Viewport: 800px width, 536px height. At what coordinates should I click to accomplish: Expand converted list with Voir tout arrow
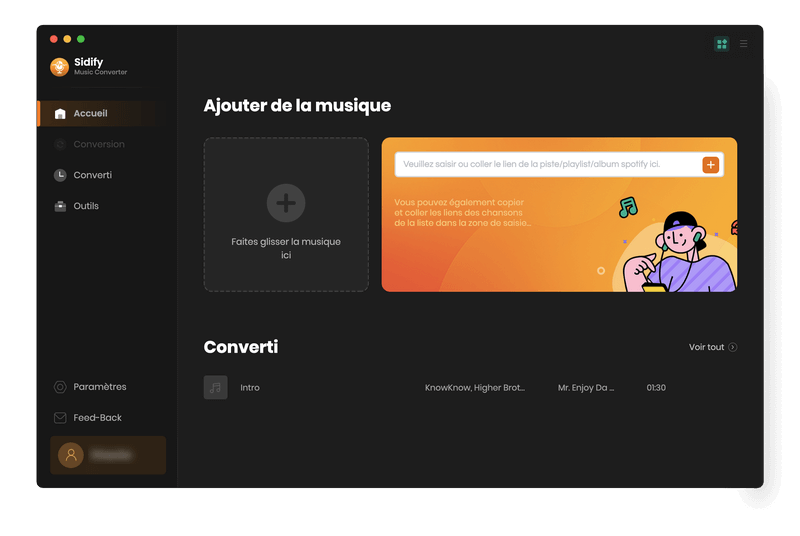coord(733,347)
